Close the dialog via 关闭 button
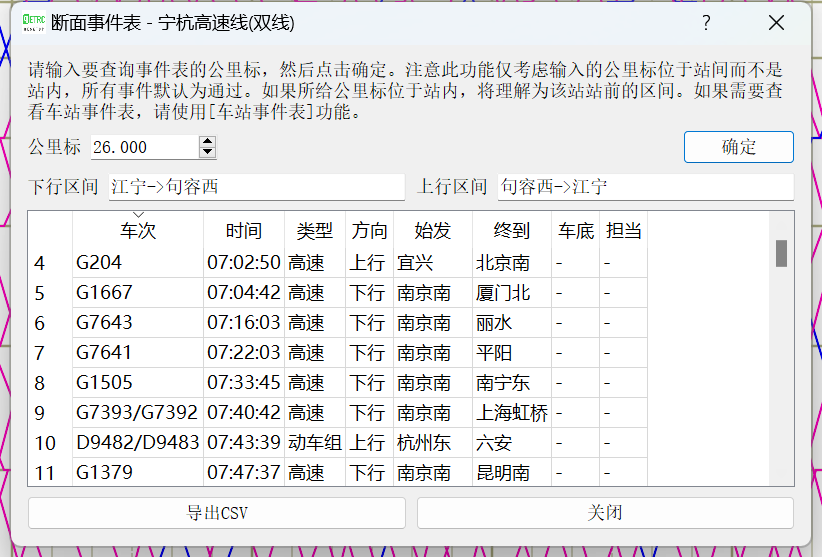This screenshot has width=822, height=557. point(605,512)
